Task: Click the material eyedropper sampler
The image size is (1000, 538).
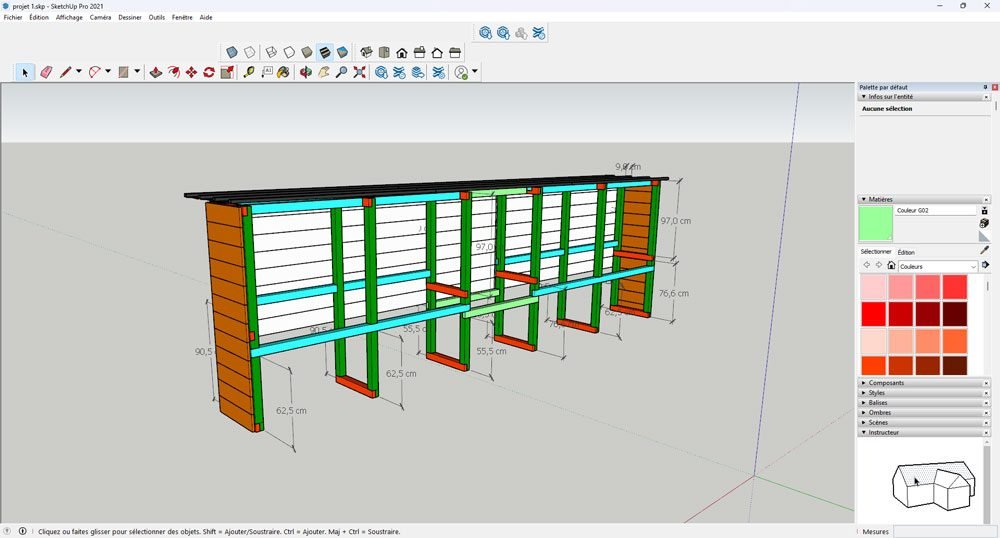Action: [985, 251]
